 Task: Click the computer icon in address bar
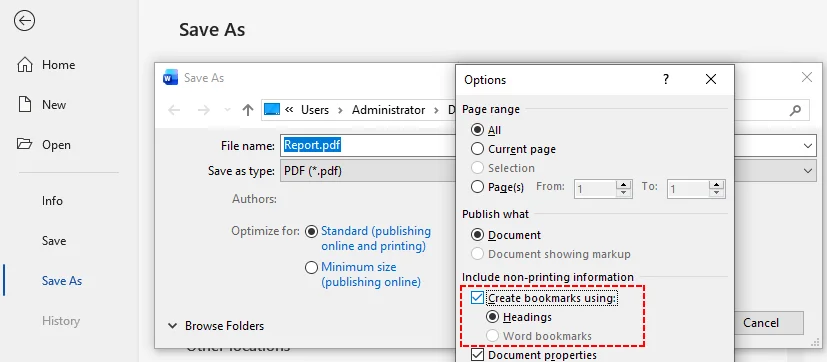pyautogui.click(x=272, y=110)
